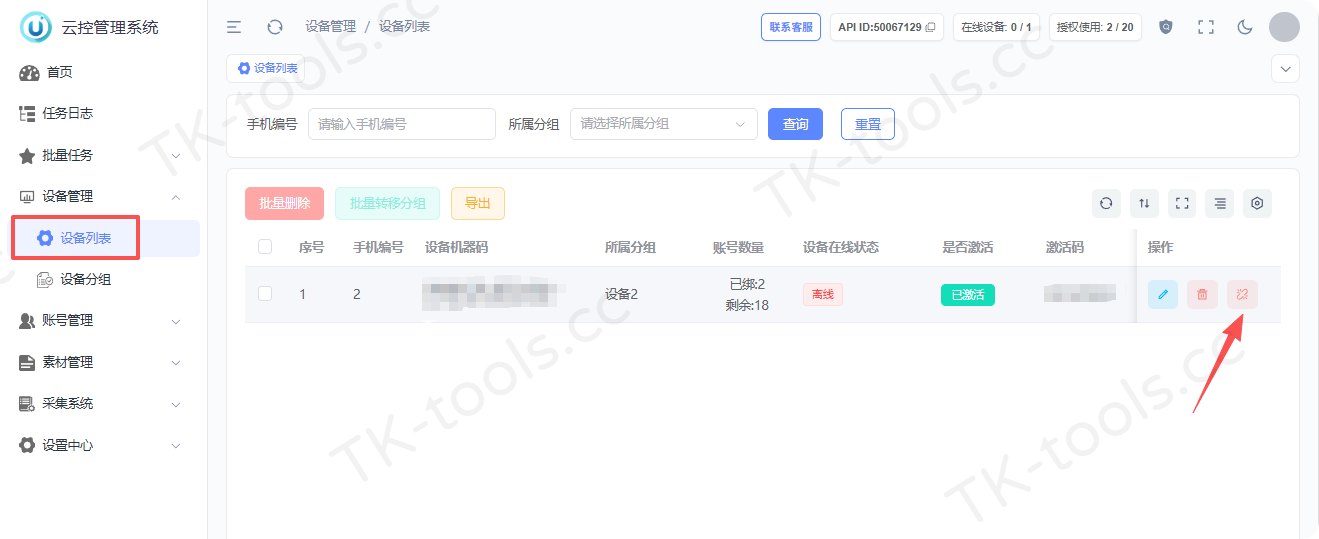This screenshot has width=1319, height=539.
Task: Switch to the 设备列表 page tab
Action: 266,68
